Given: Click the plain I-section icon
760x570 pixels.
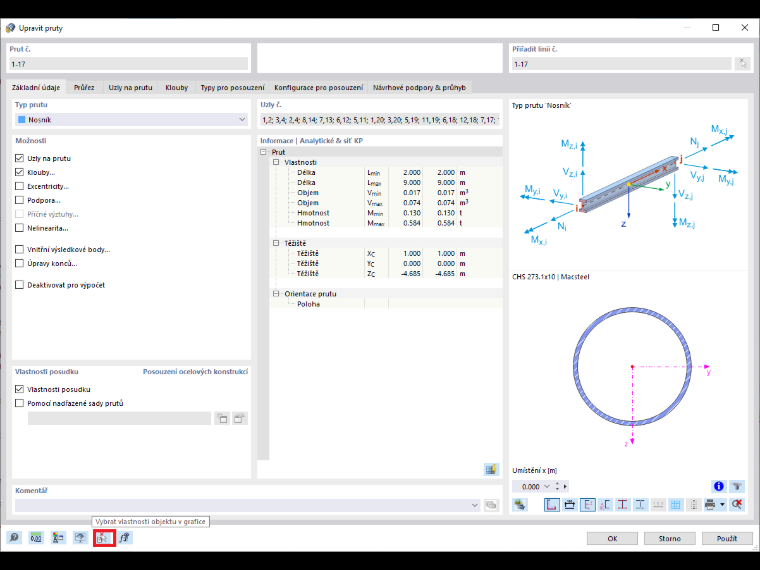Looking at the screenshot, I should pyautogui.click(x=640, y=505).
